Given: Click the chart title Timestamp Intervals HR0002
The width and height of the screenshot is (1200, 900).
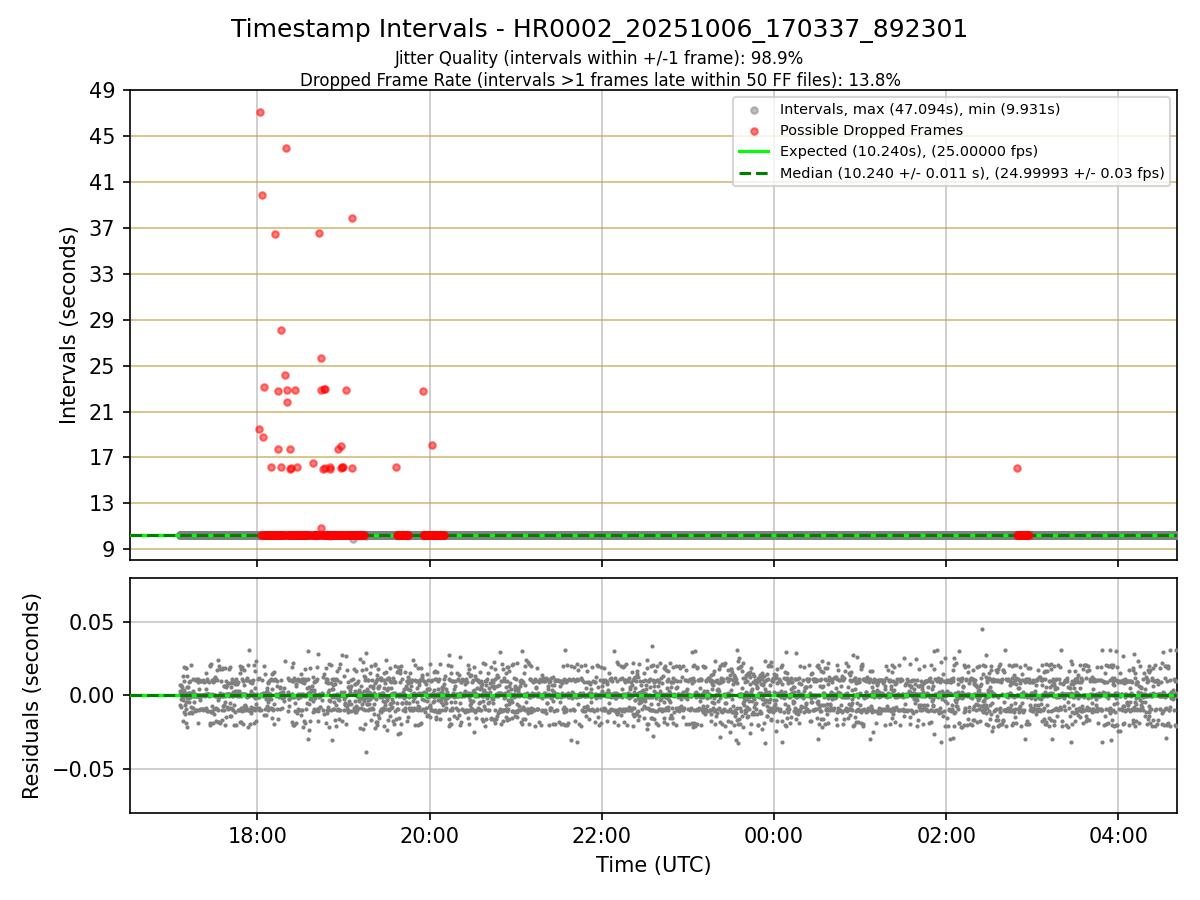Looking at the screenshot, I should (x=599, y=29).
